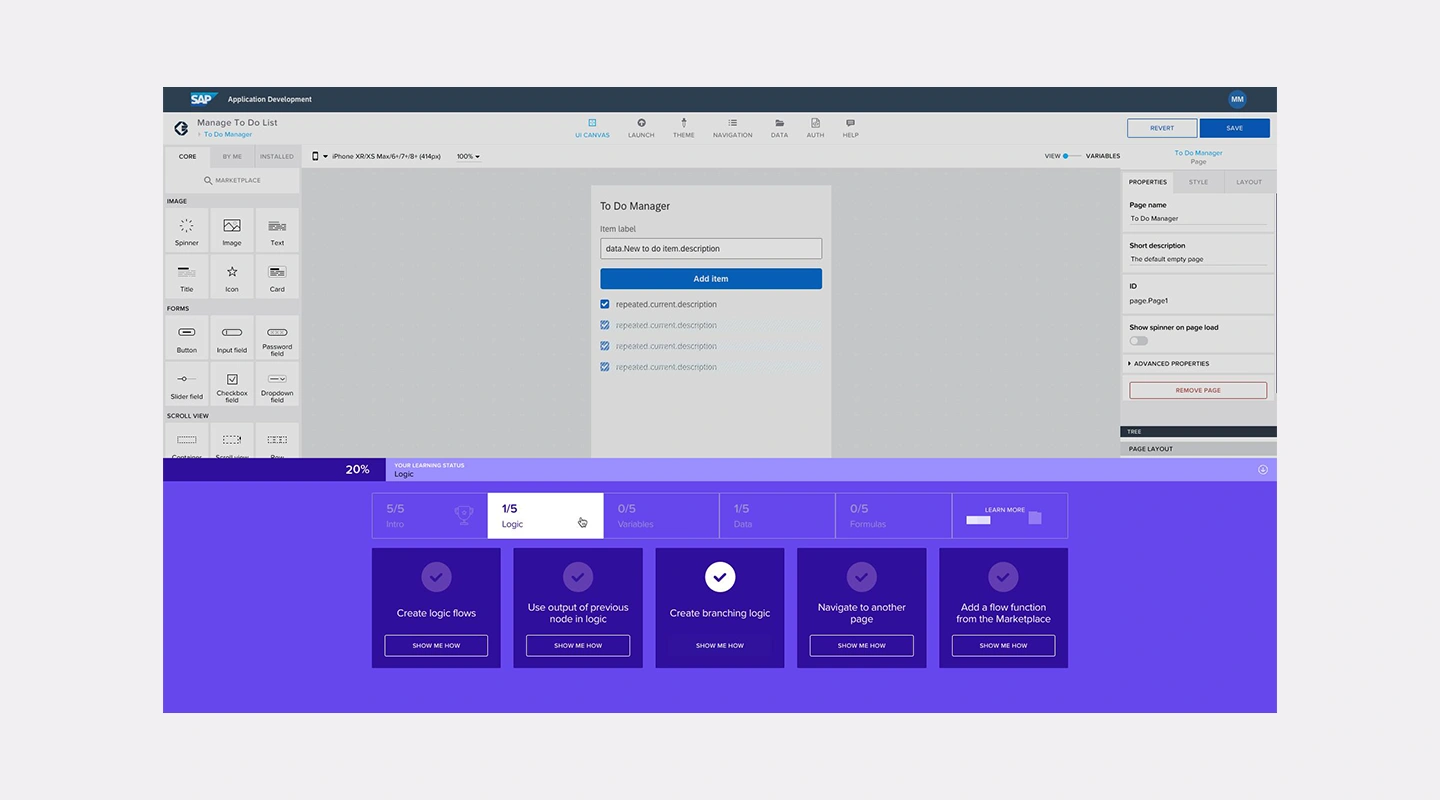Collapse the learning status panel

(x=1262, y=470)
